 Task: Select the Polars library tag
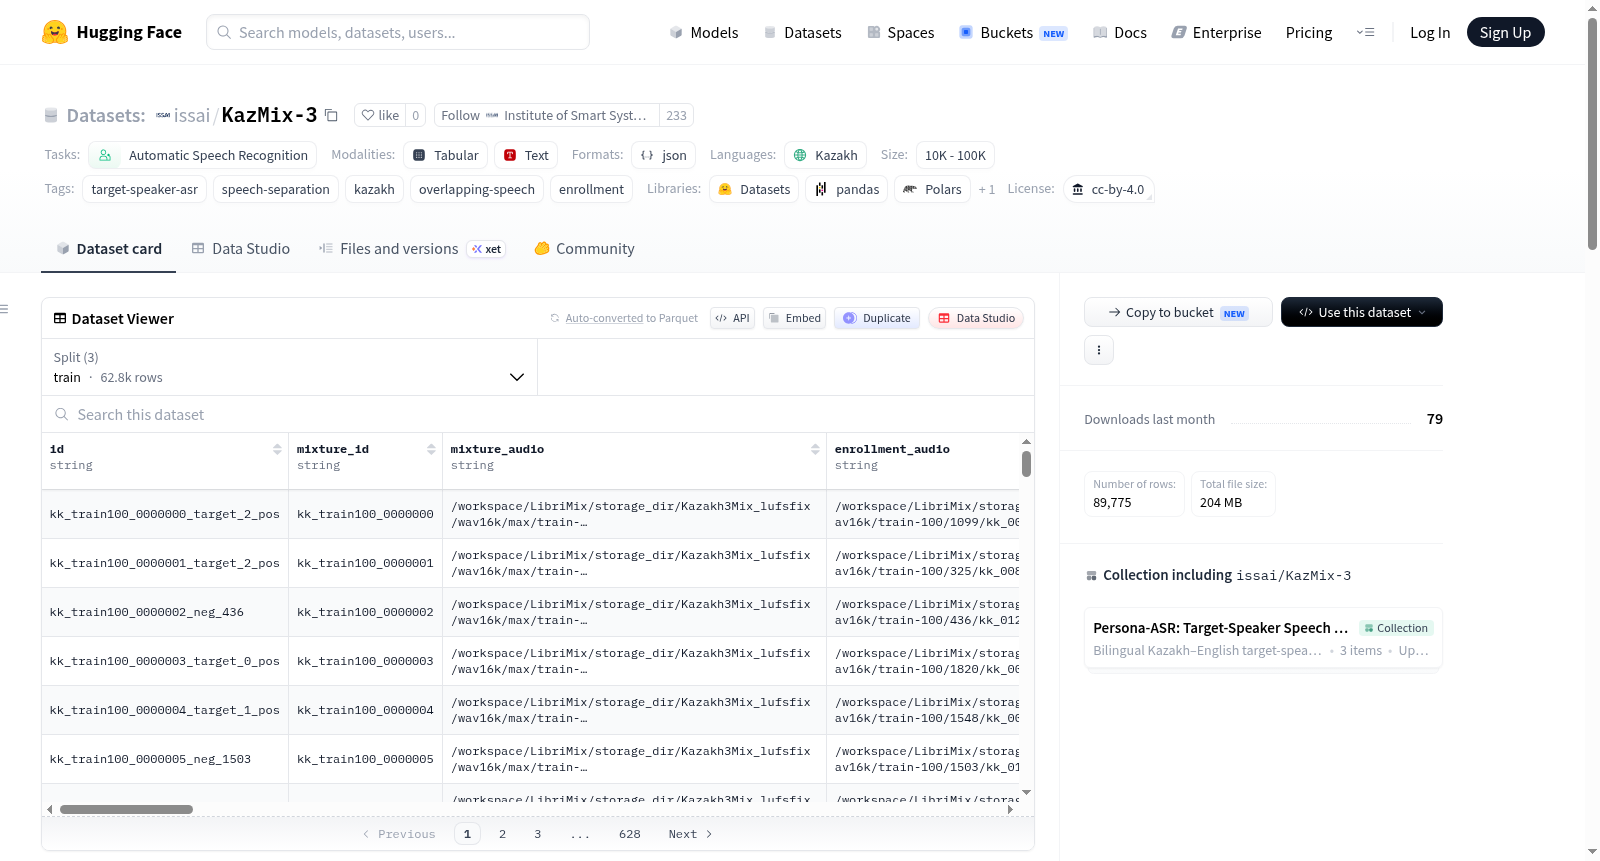[932, 189]
